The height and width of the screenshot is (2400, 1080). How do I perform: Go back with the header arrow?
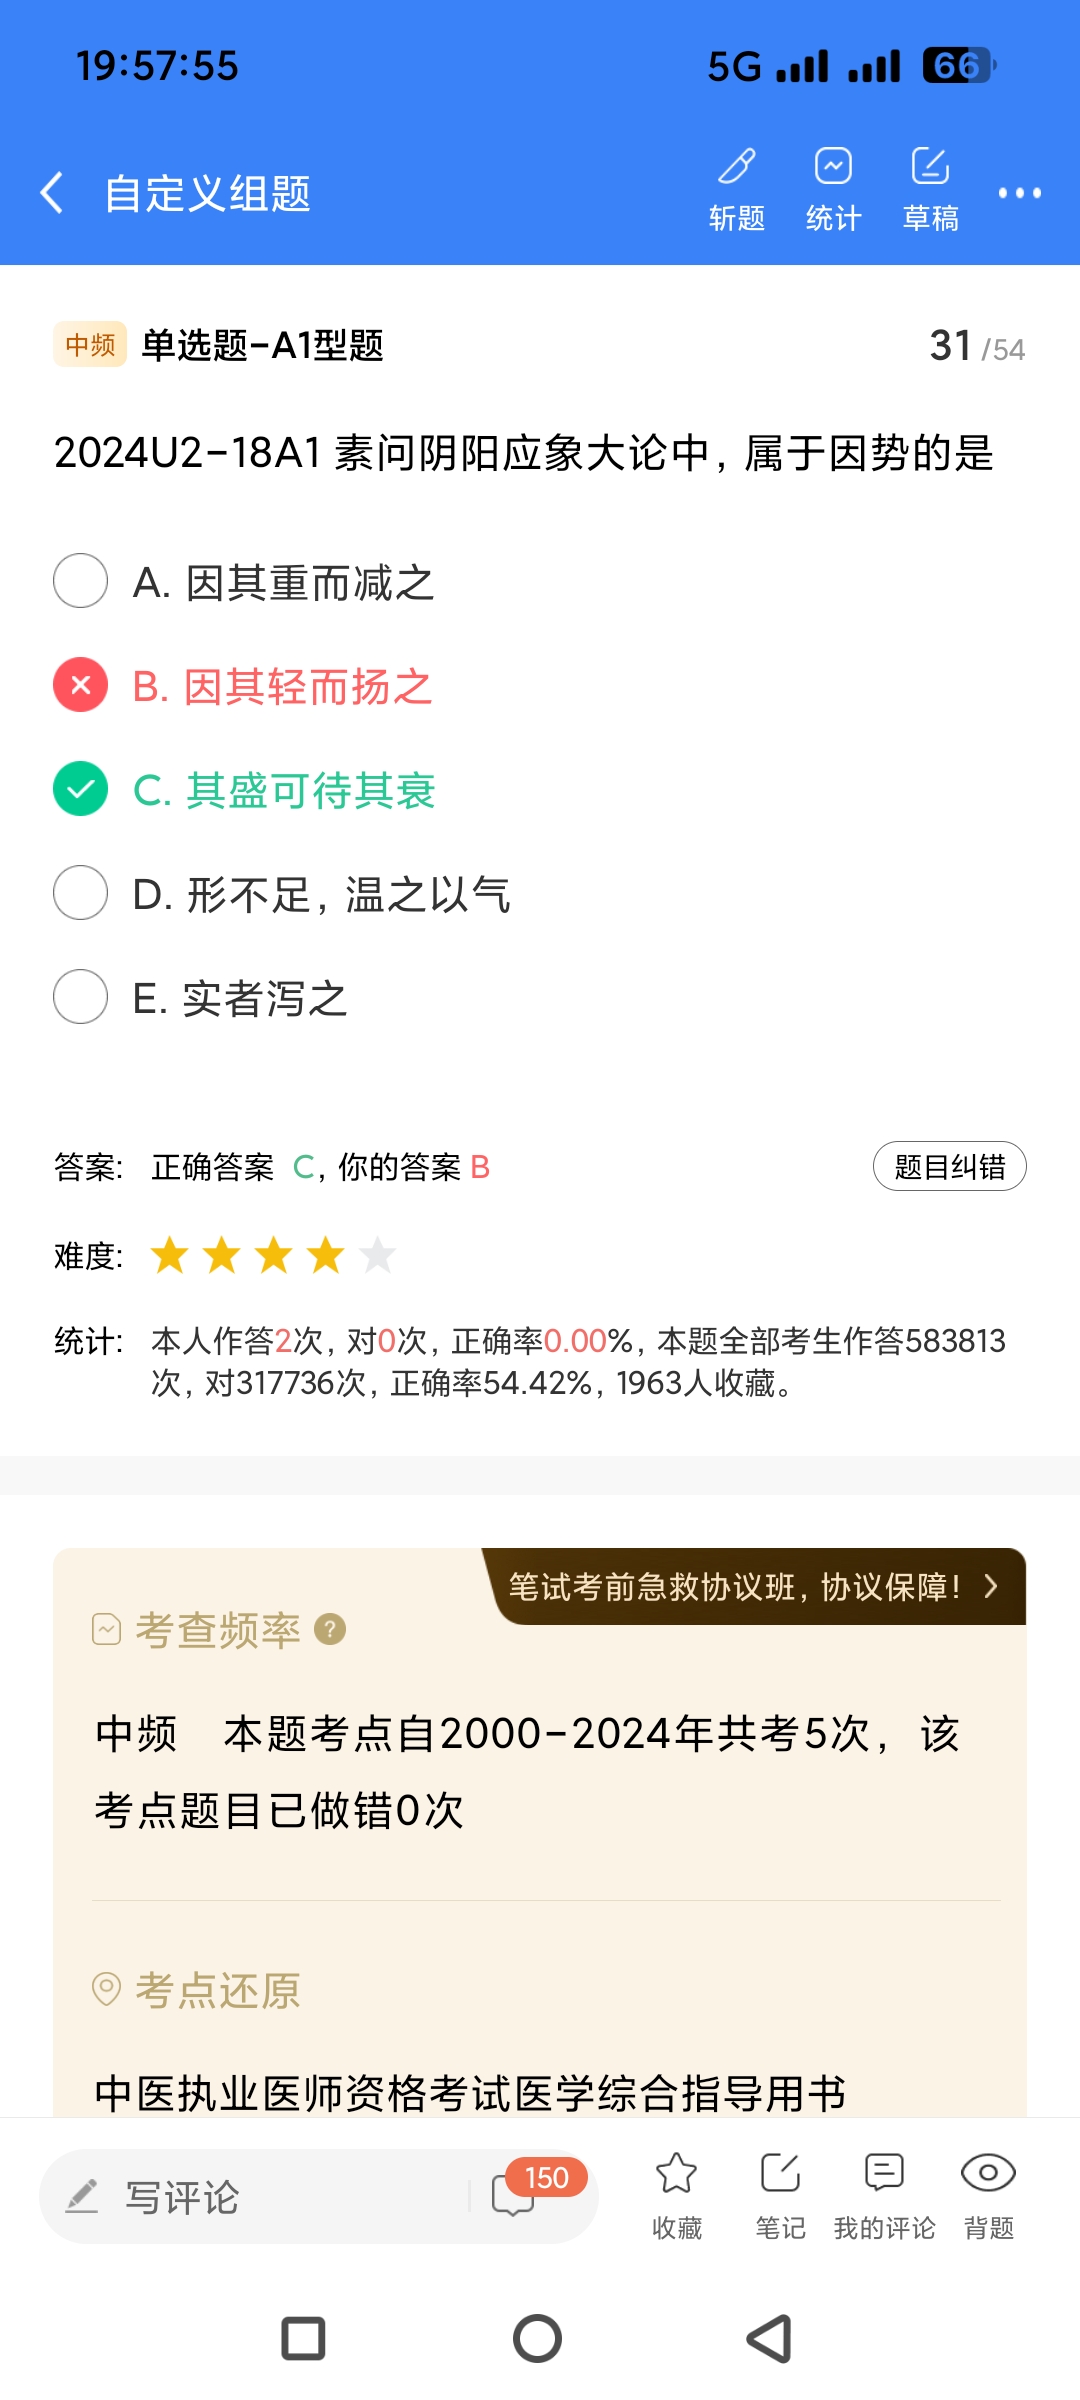(x=52, y=192)
